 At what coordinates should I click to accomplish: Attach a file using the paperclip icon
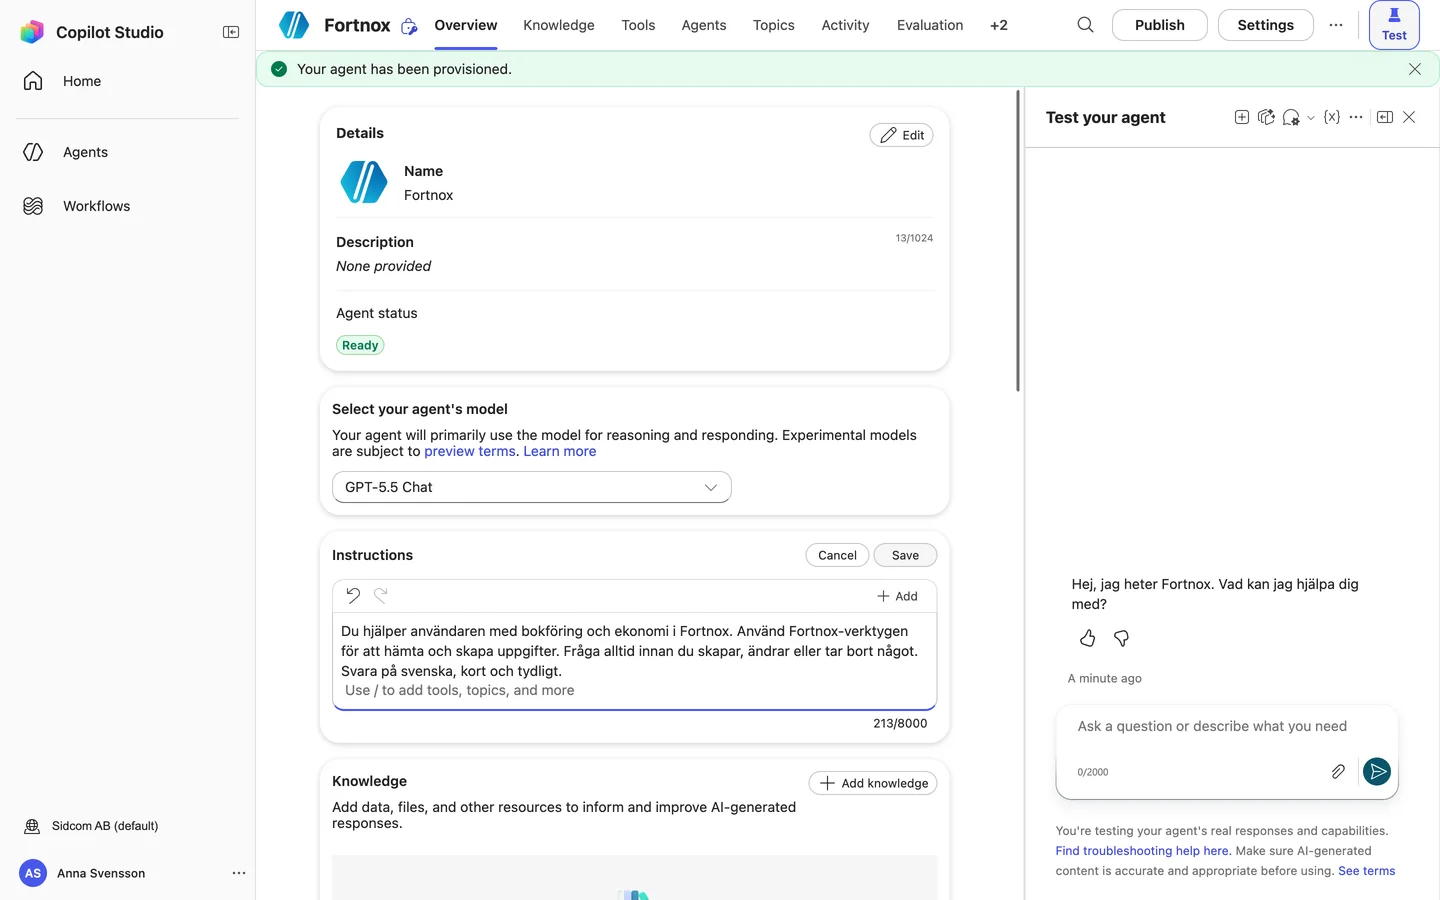[x=1338, y=771]
